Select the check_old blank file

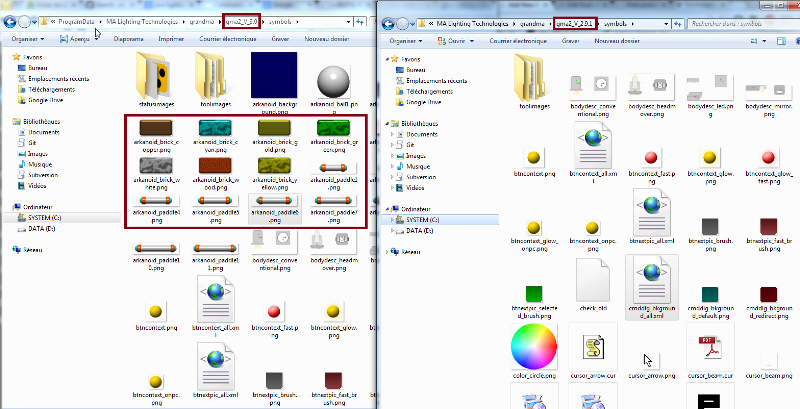(592, 280)
